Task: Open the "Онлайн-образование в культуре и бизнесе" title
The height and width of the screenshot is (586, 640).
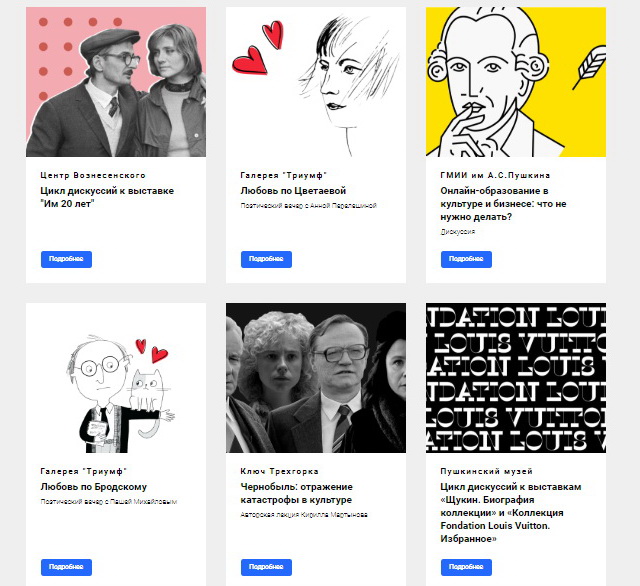Action: coord(503,204)
